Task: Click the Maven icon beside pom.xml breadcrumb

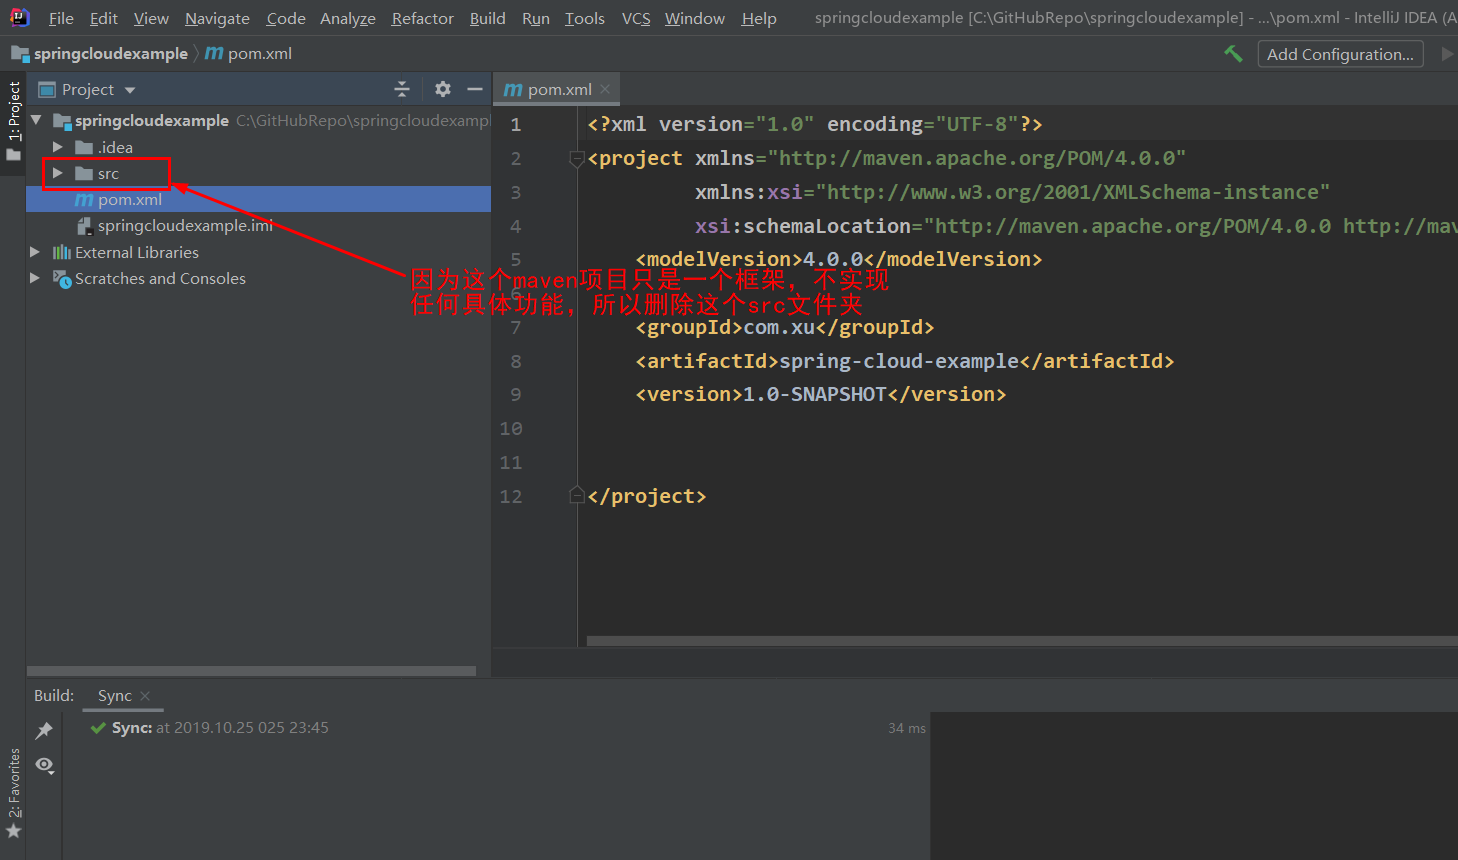Action: 214,53
